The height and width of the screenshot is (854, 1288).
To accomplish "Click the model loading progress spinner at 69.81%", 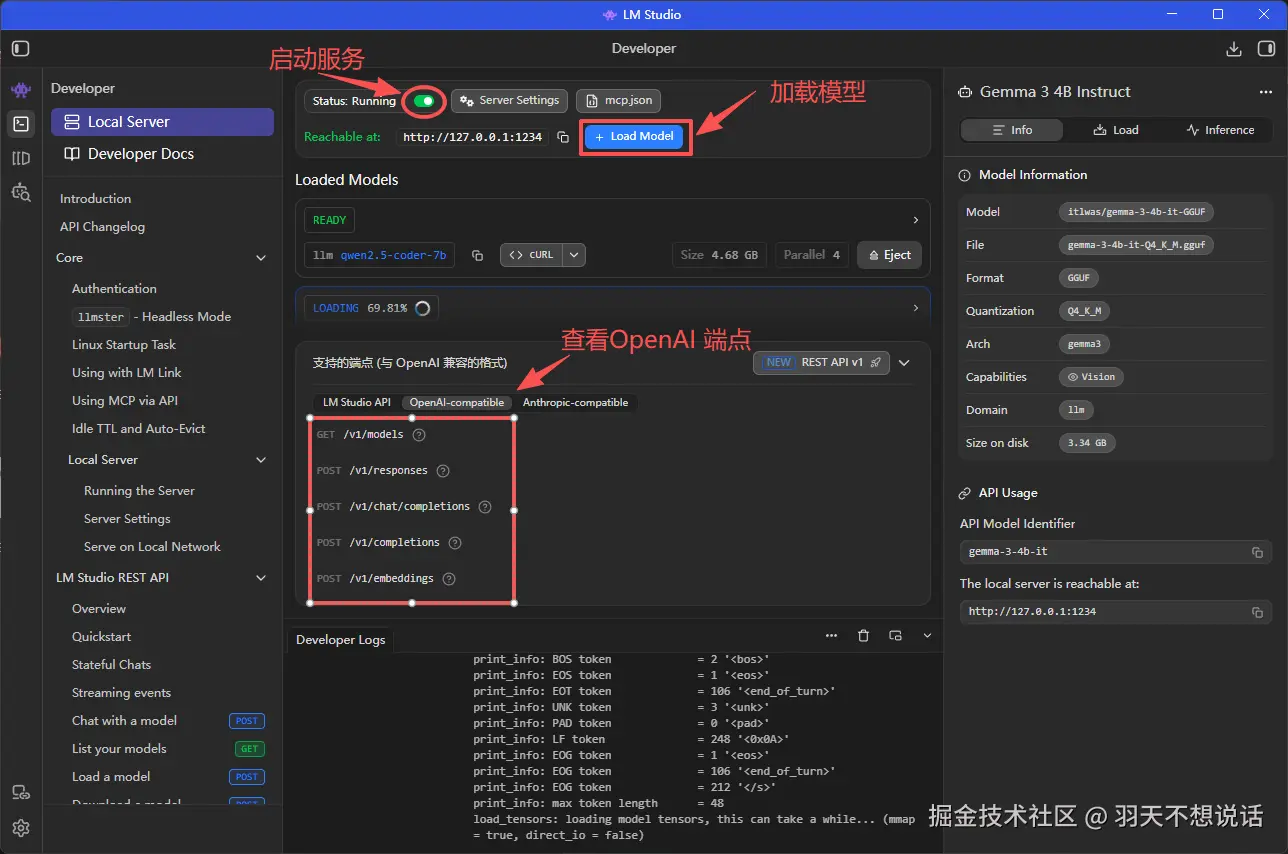I will pyautogui.click(x=422, y=308).
